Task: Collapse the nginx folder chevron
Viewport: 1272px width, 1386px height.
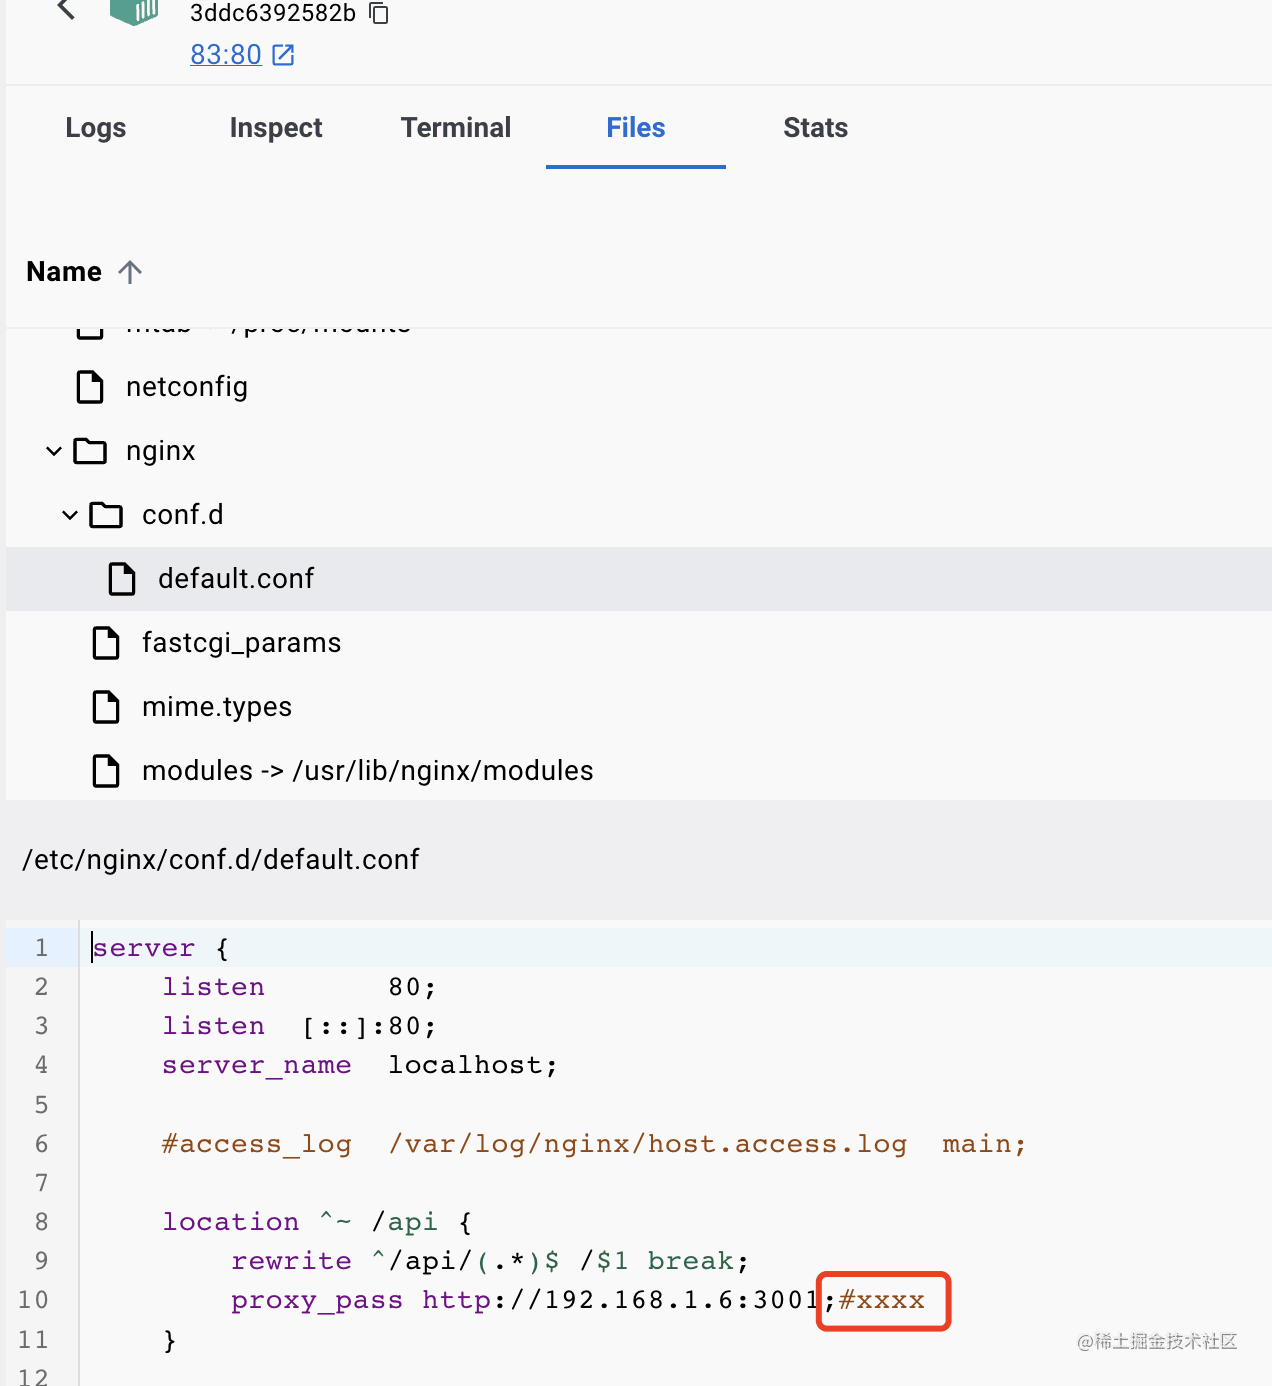Action: point(54,452)
